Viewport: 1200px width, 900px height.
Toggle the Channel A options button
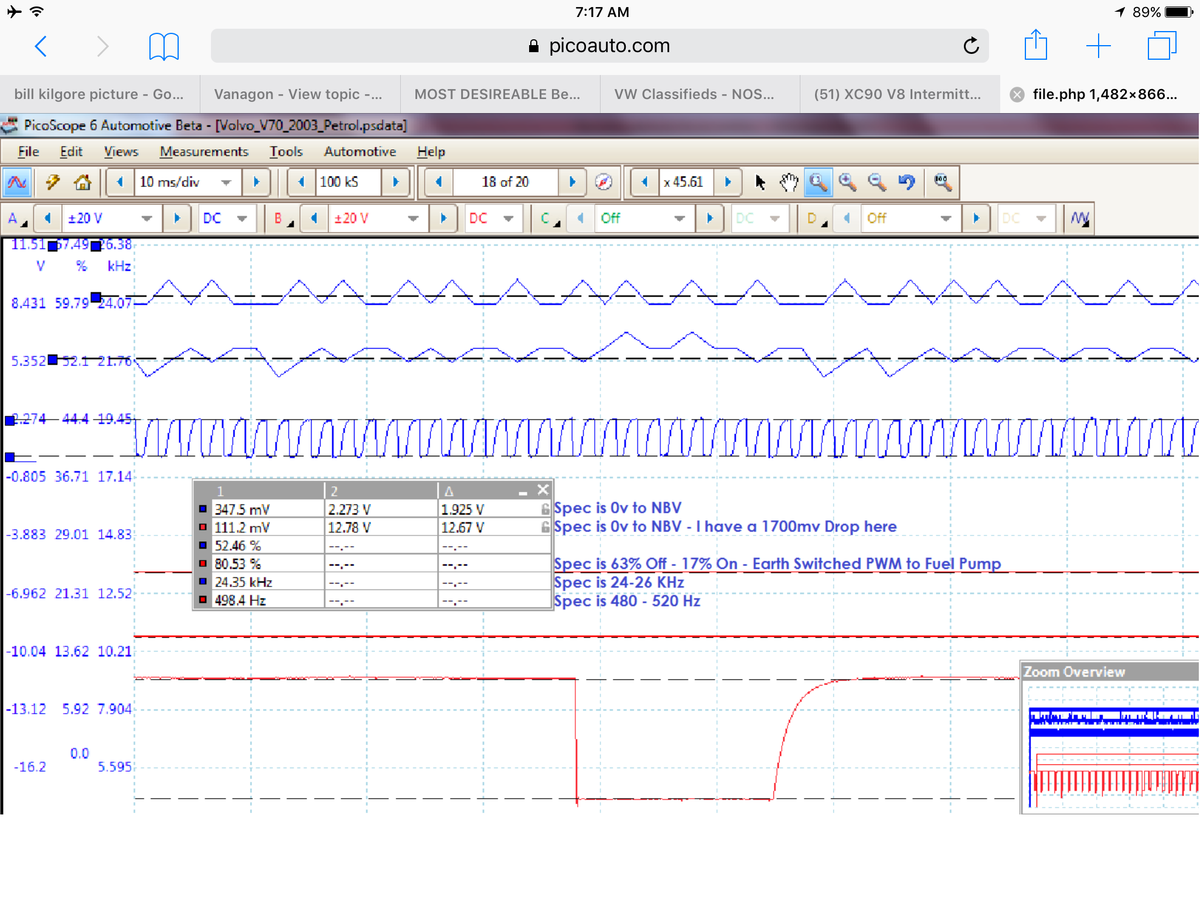click(x=15, y=218)
